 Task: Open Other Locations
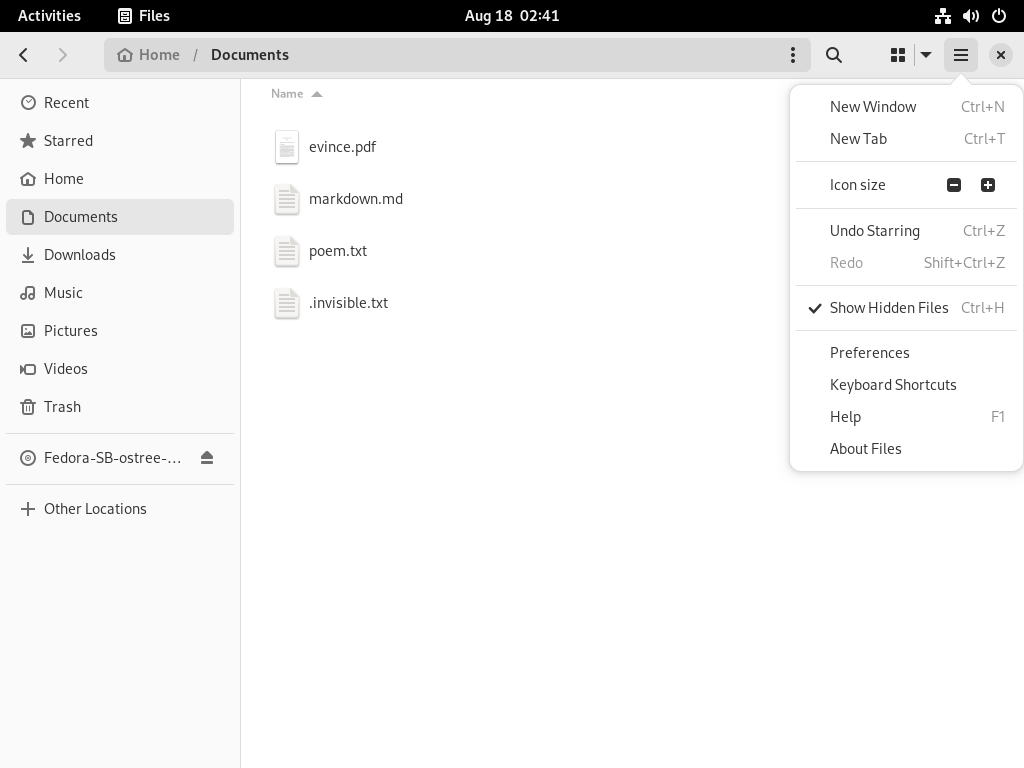pos(120,509)
